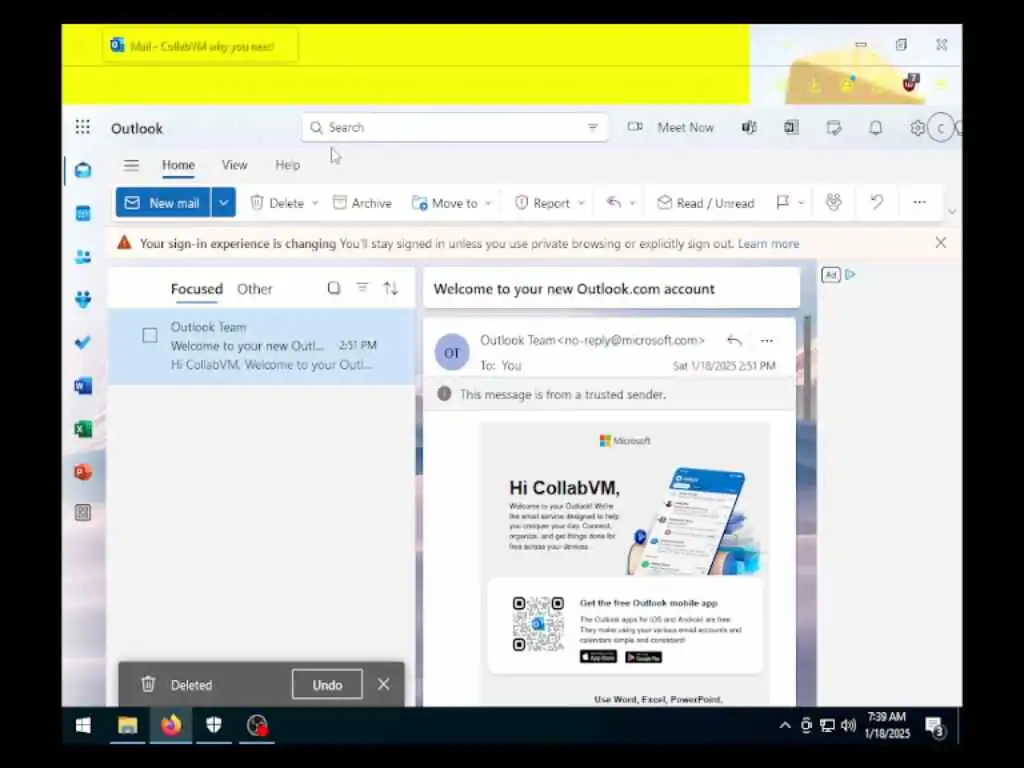This screenshot has width=1024, height=768.
Task: Click the Archive button
Action: [362, 203]
